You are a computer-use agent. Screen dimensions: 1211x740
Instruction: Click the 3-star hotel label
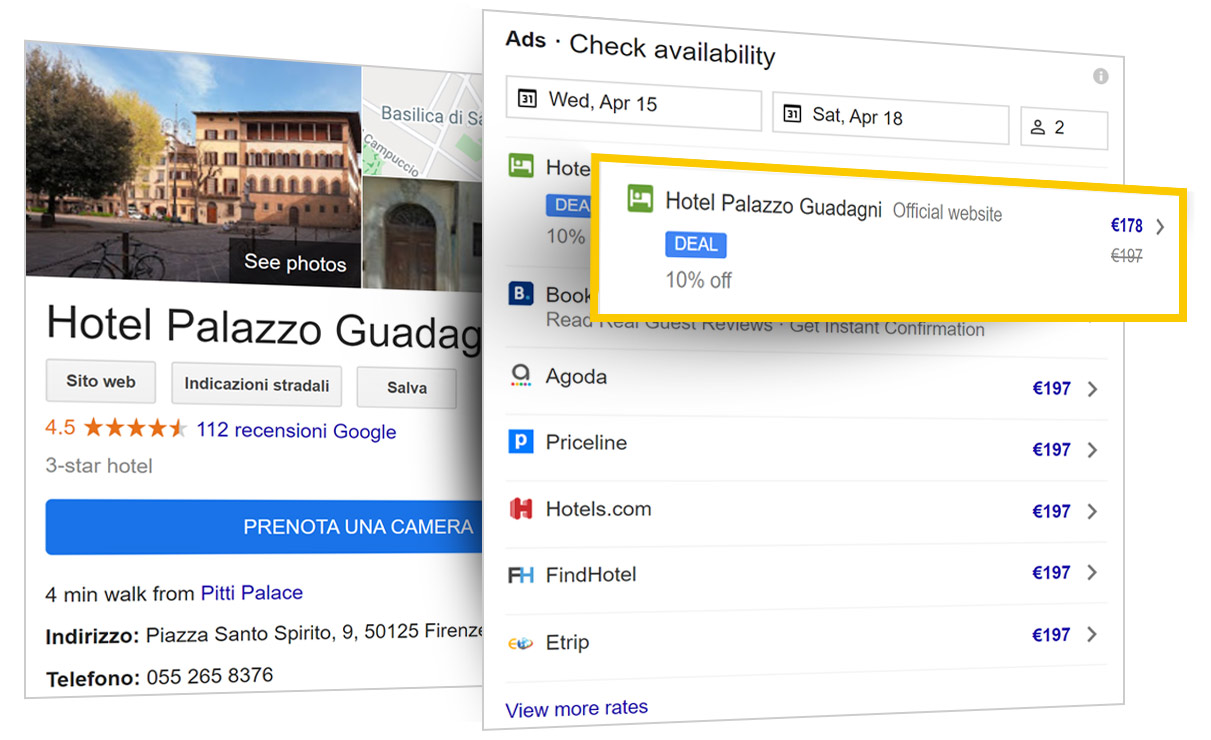tap(99, 466)
